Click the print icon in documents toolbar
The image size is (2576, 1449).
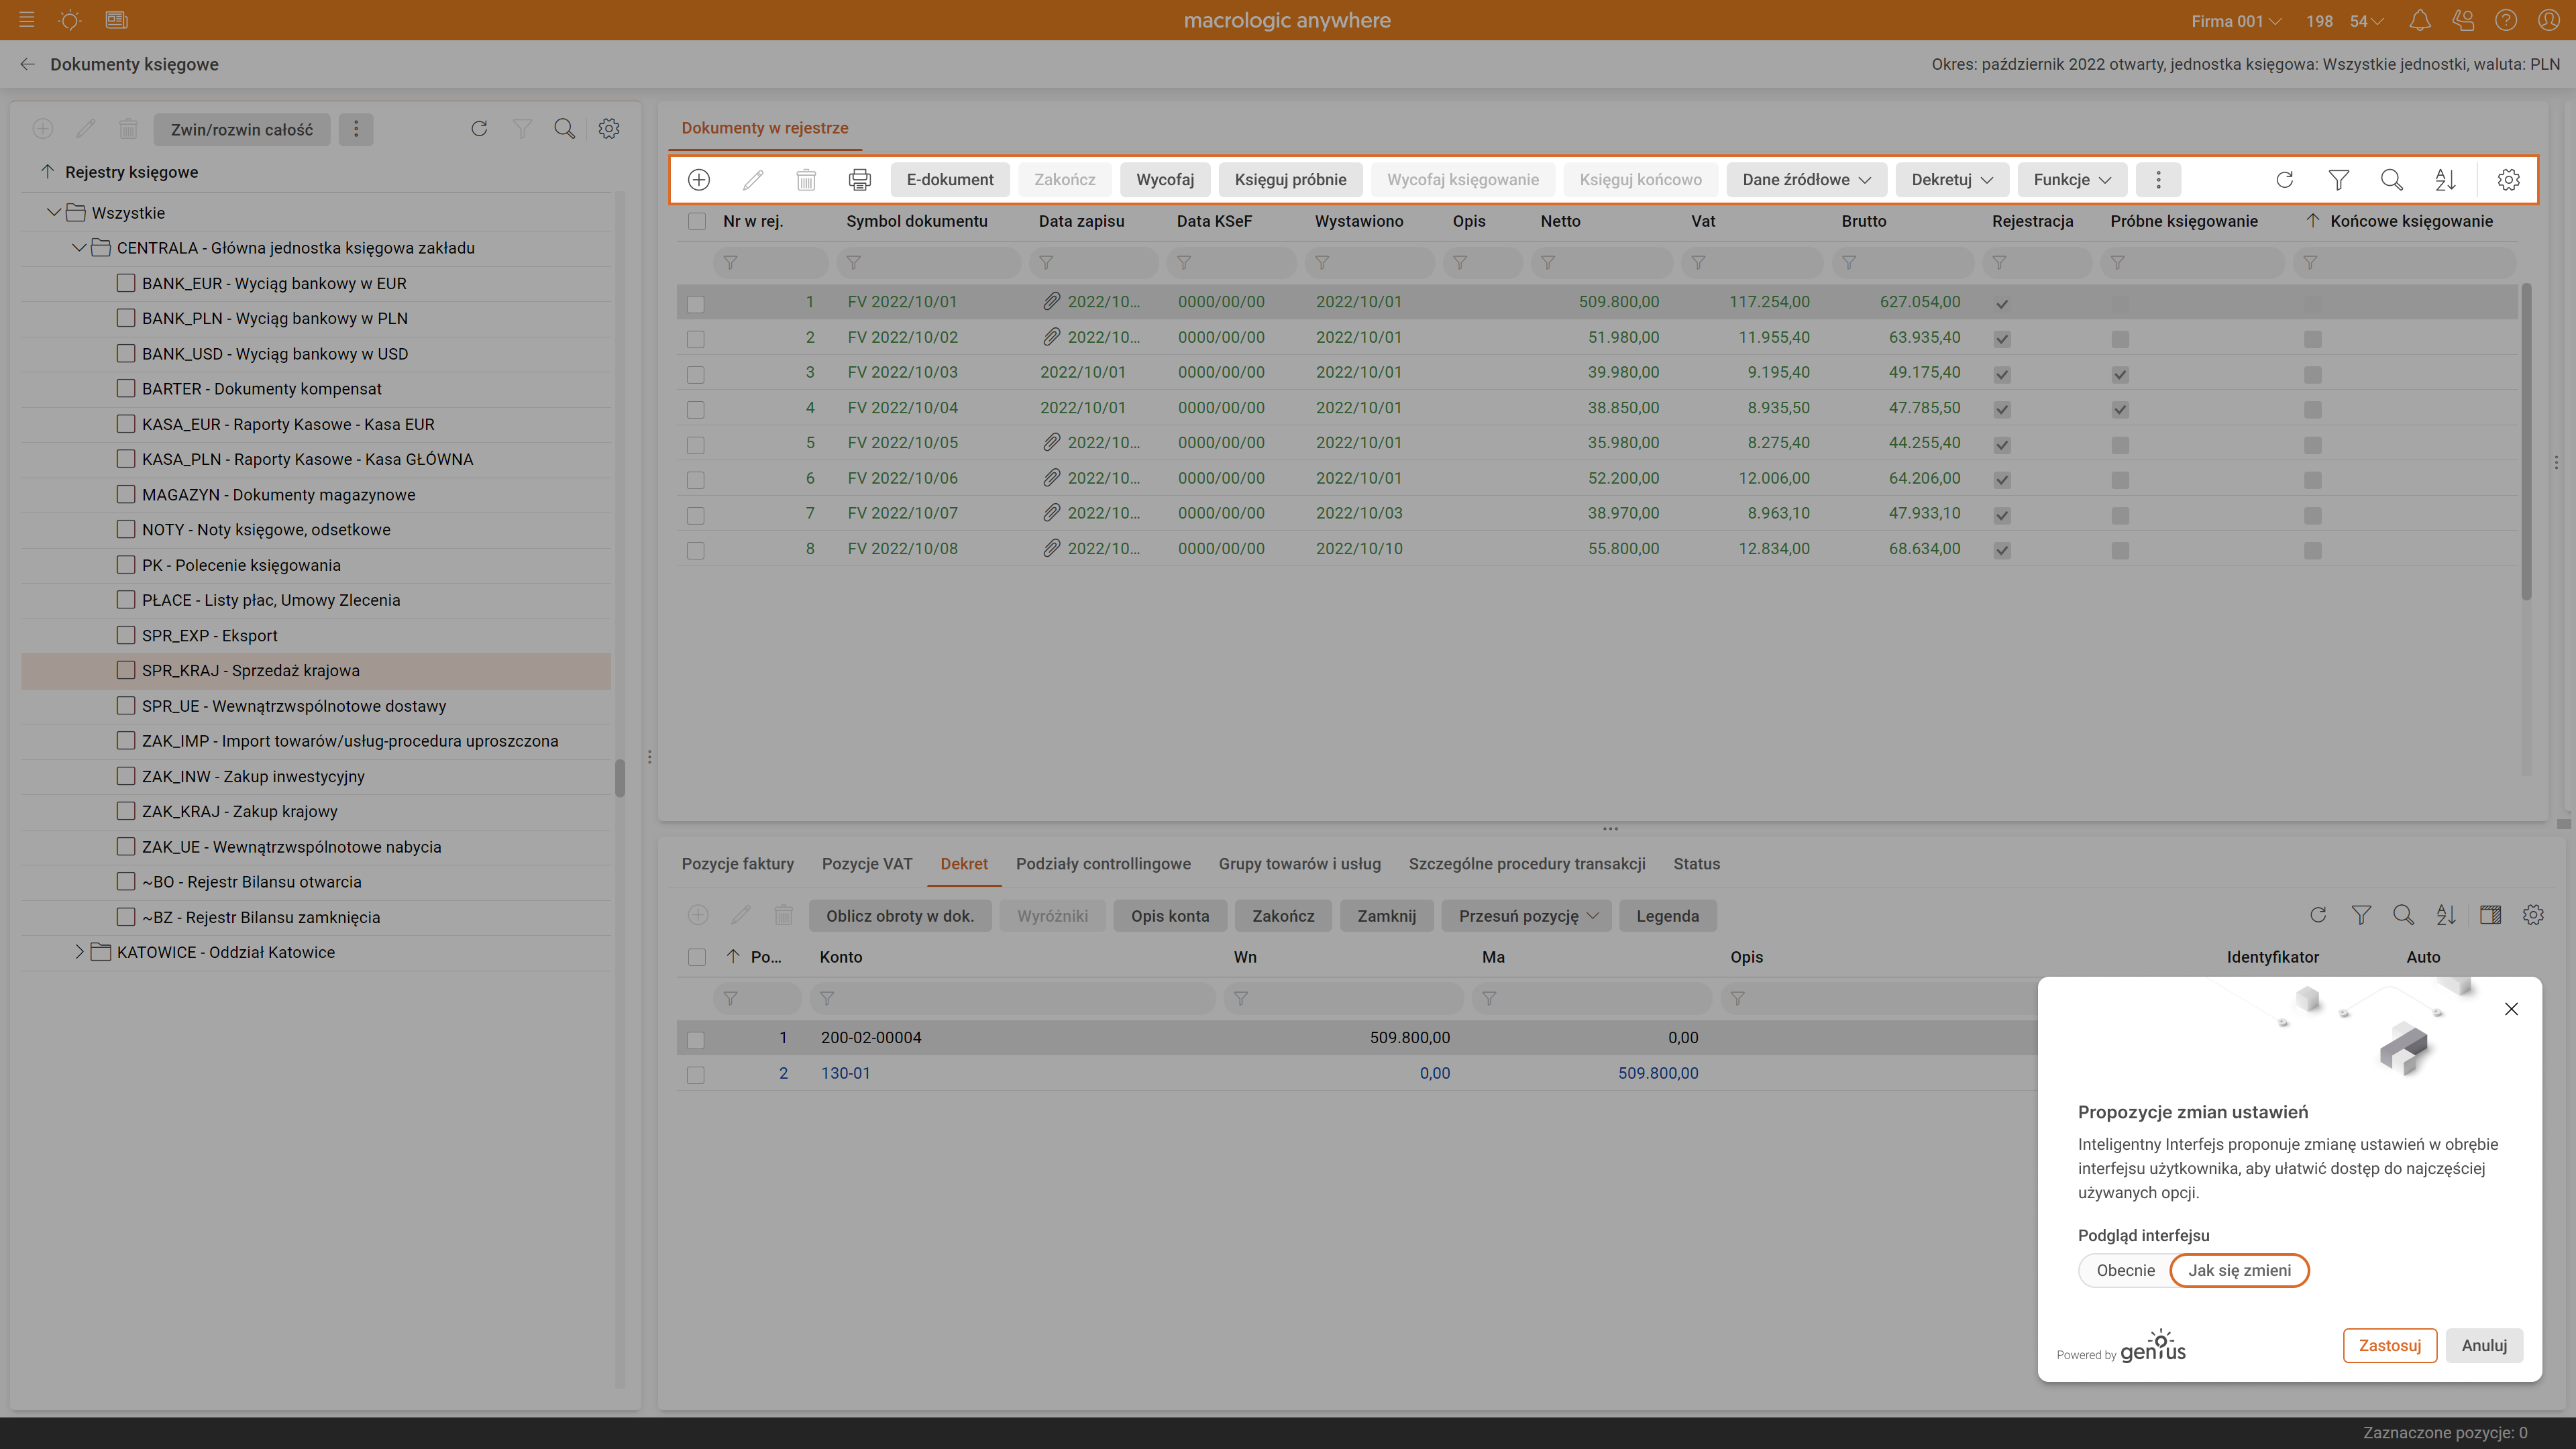tap(859, 180)
